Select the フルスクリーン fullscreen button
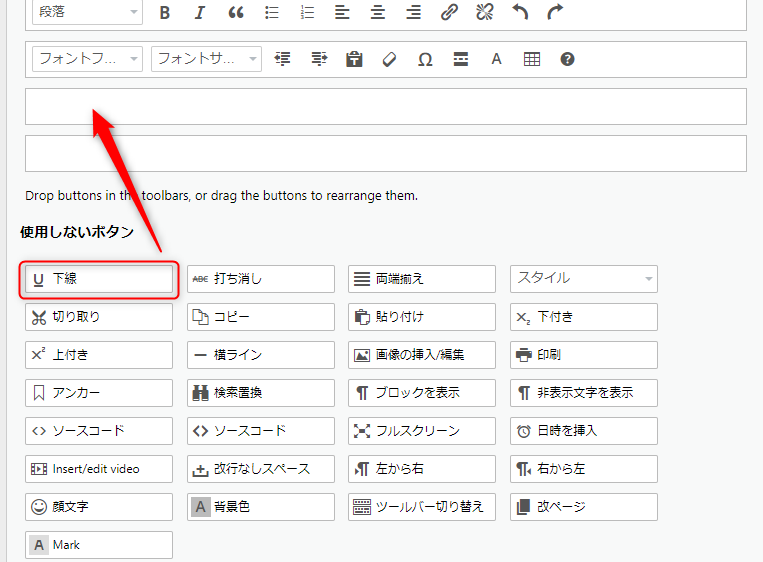763x562 pixels. (422, 431)
